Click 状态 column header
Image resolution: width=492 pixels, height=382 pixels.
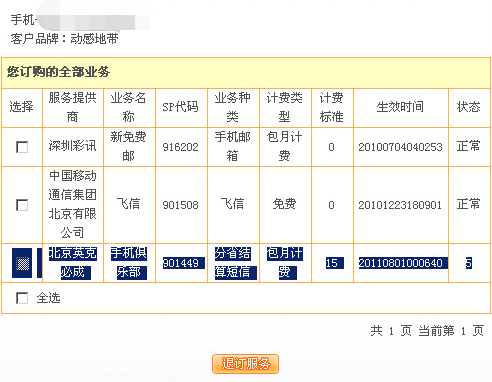click(x=468, y=107)
